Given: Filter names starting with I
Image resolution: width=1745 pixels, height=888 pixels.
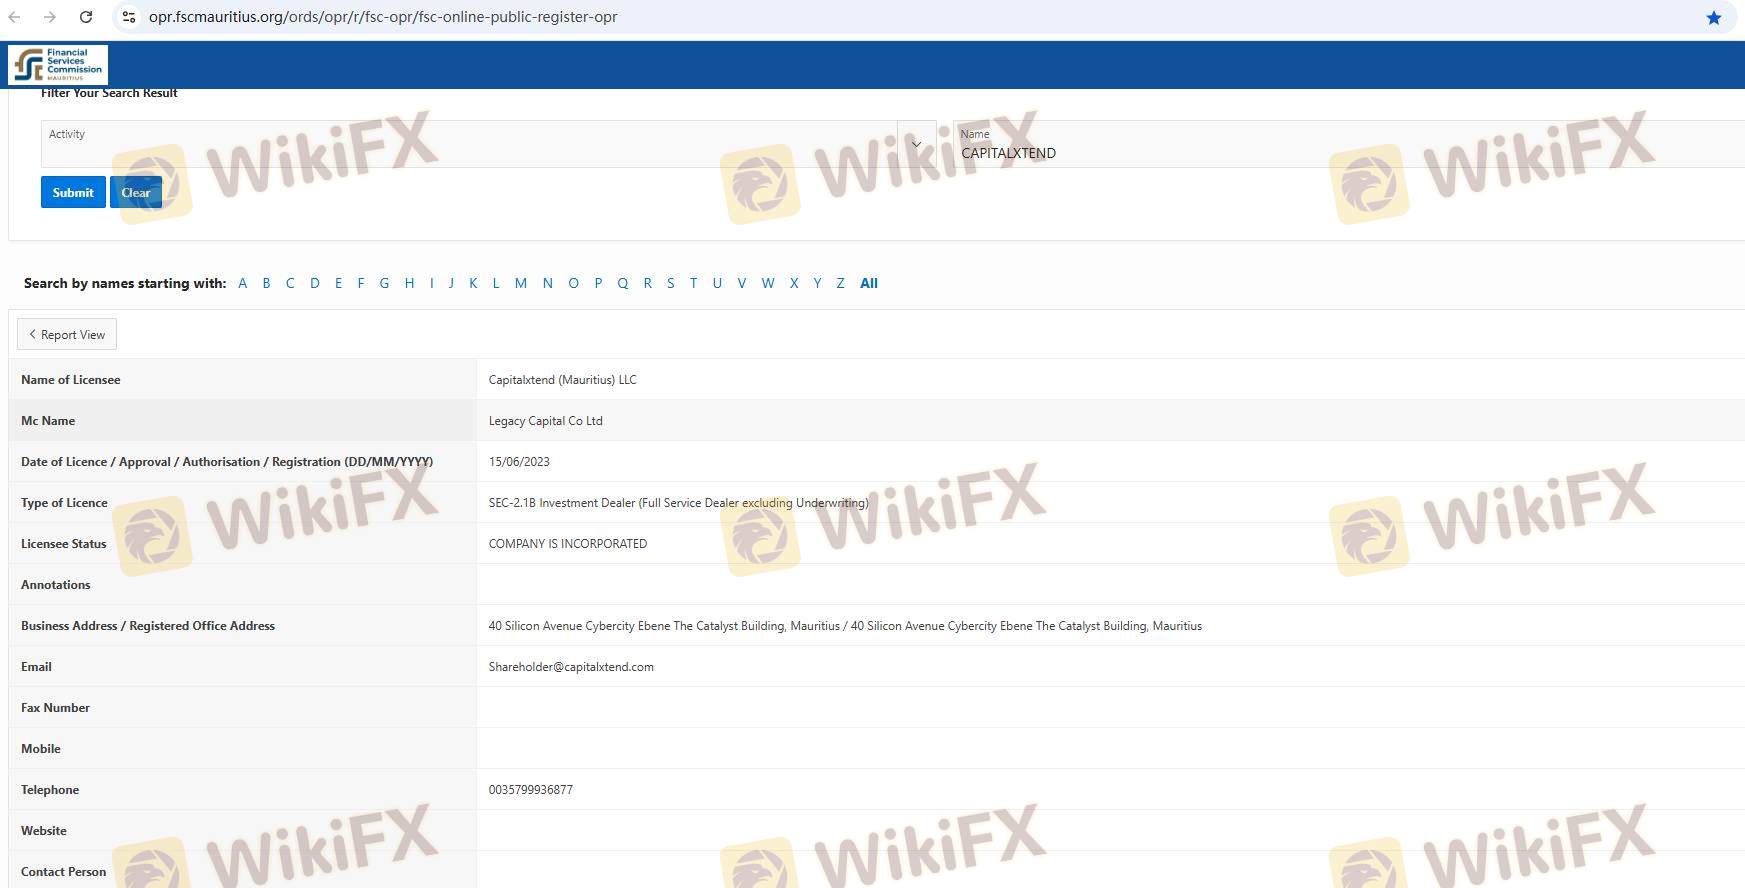Looking at the screenshot, I should coord(432,283).
